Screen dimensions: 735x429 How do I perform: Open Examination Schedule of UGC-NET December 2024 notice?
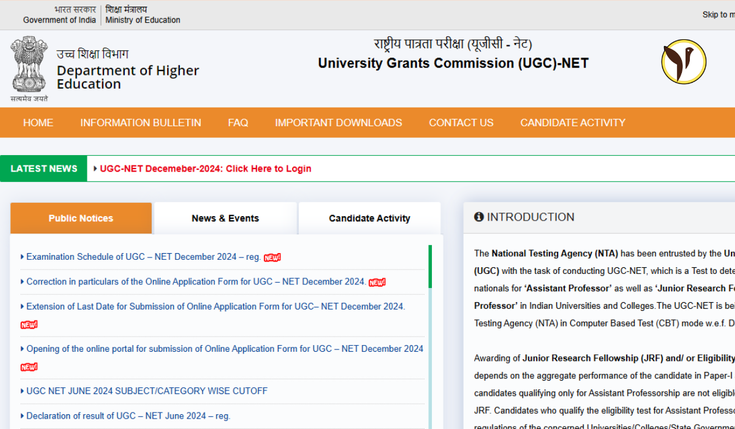pos(143,257)
